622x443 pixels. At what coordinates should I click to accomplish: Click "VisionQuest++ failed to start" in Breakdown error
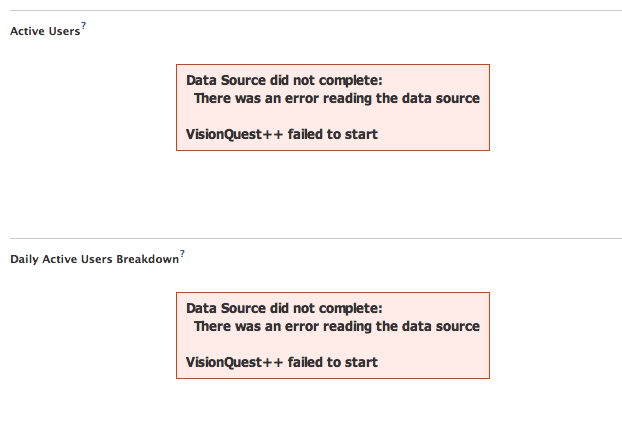(x=282, y=363)
